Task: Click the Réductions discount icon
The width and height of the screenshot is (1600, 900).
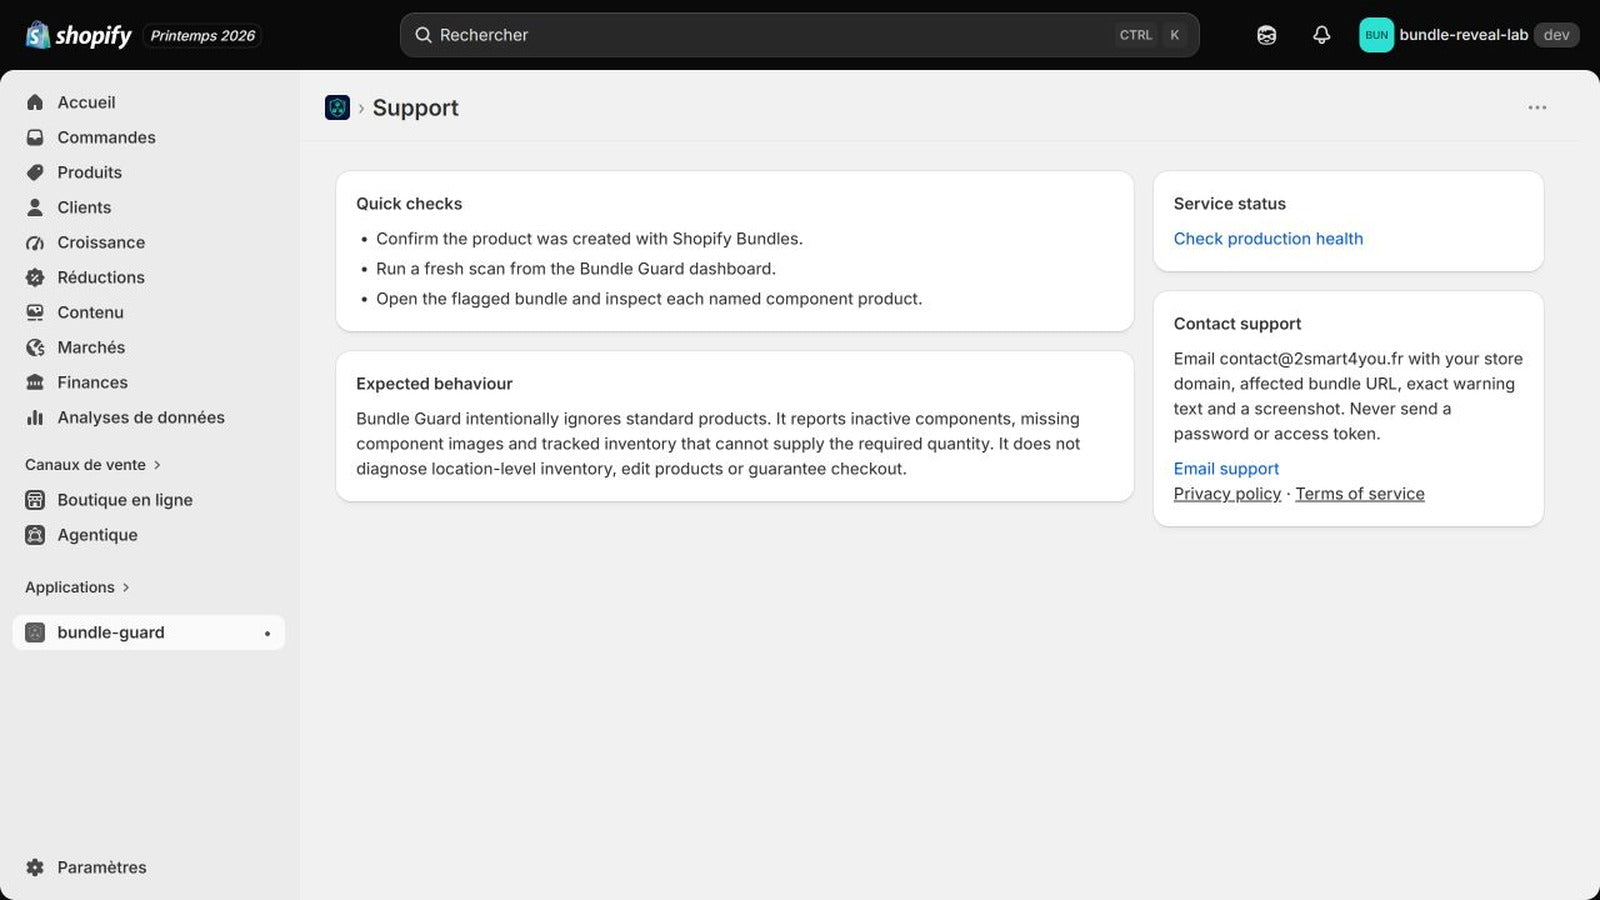Action: pos(35,277)
